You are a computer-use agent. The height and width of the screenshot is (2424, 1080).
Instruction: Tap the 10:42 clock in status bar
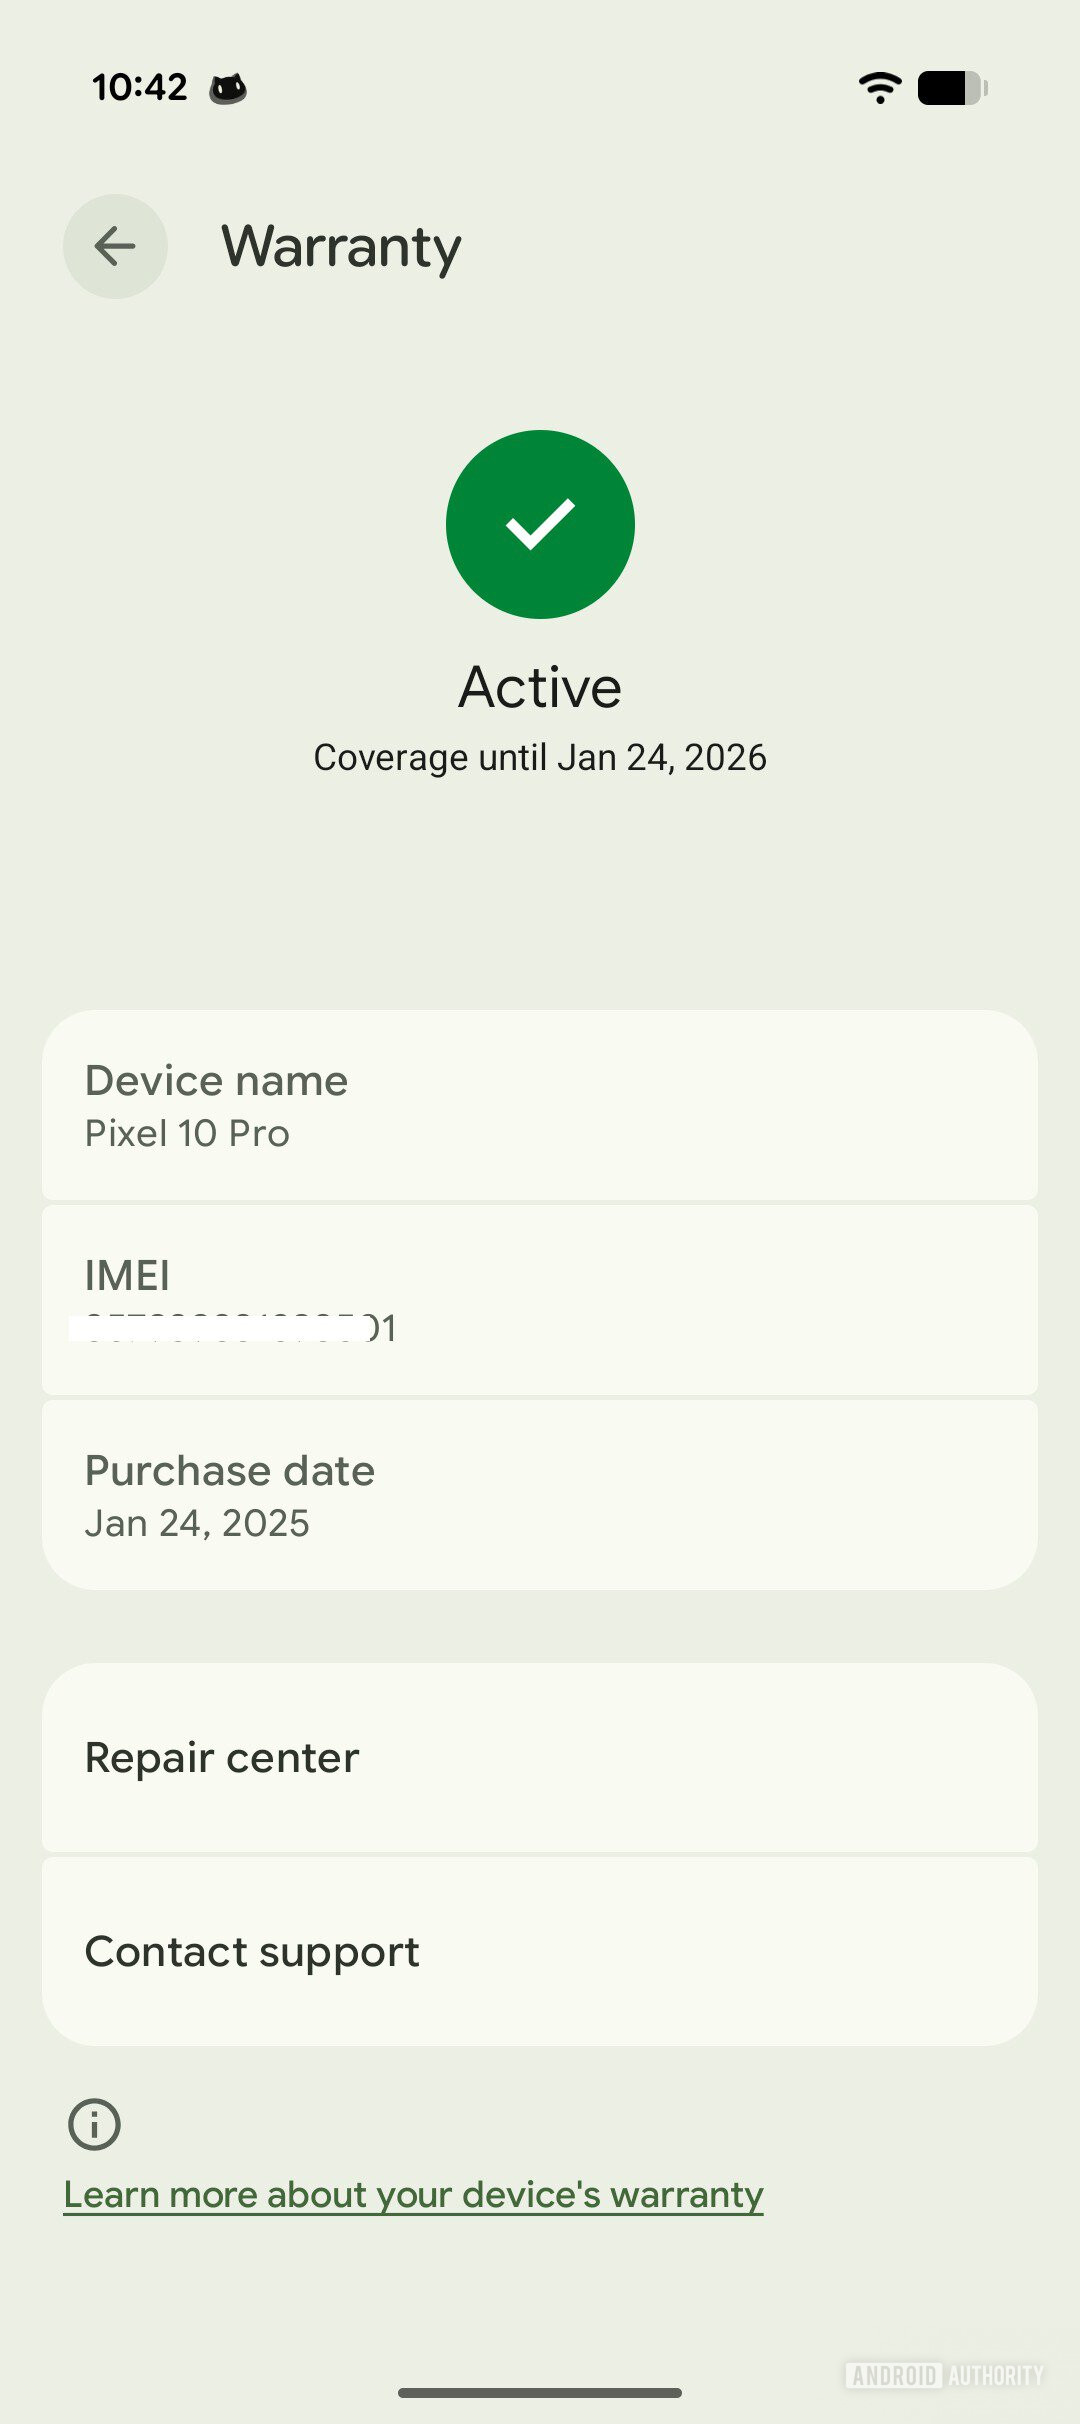tap(139, 88)
